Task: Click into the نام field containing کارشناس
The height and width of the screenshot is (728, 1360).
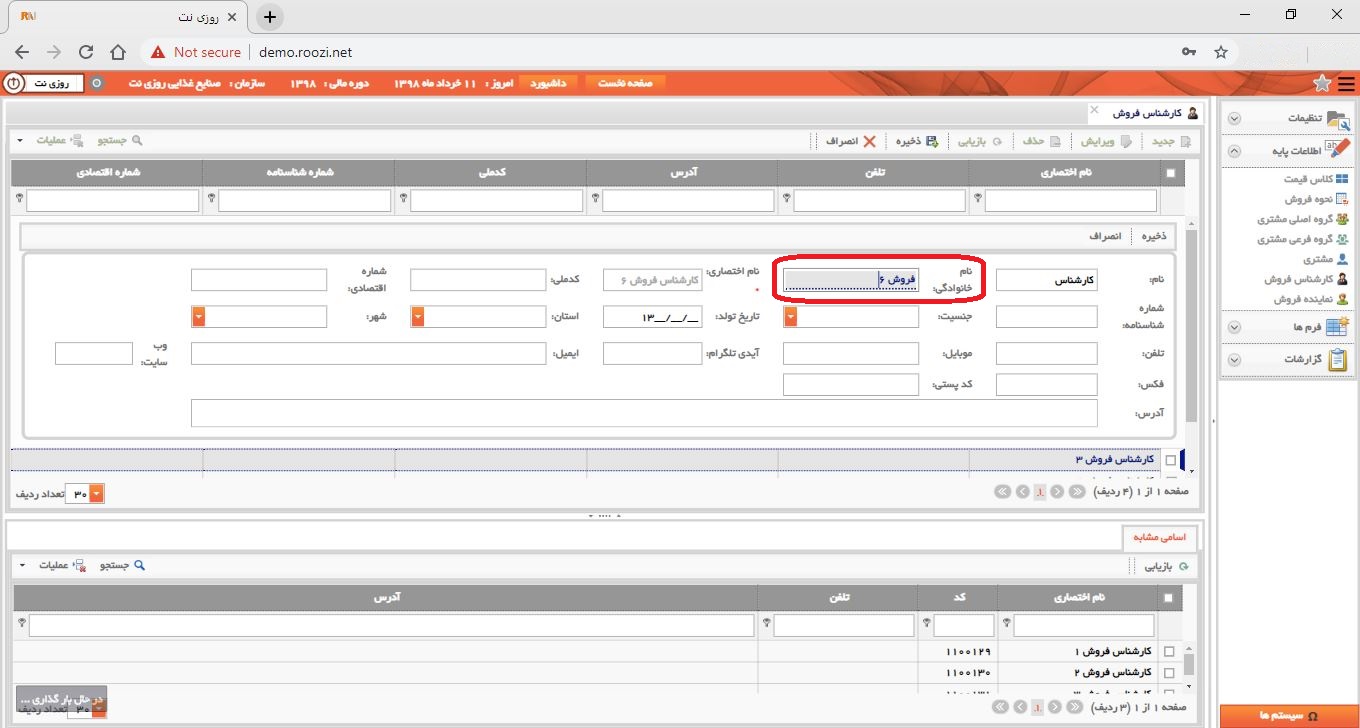Action: (x=1047, y=281)
